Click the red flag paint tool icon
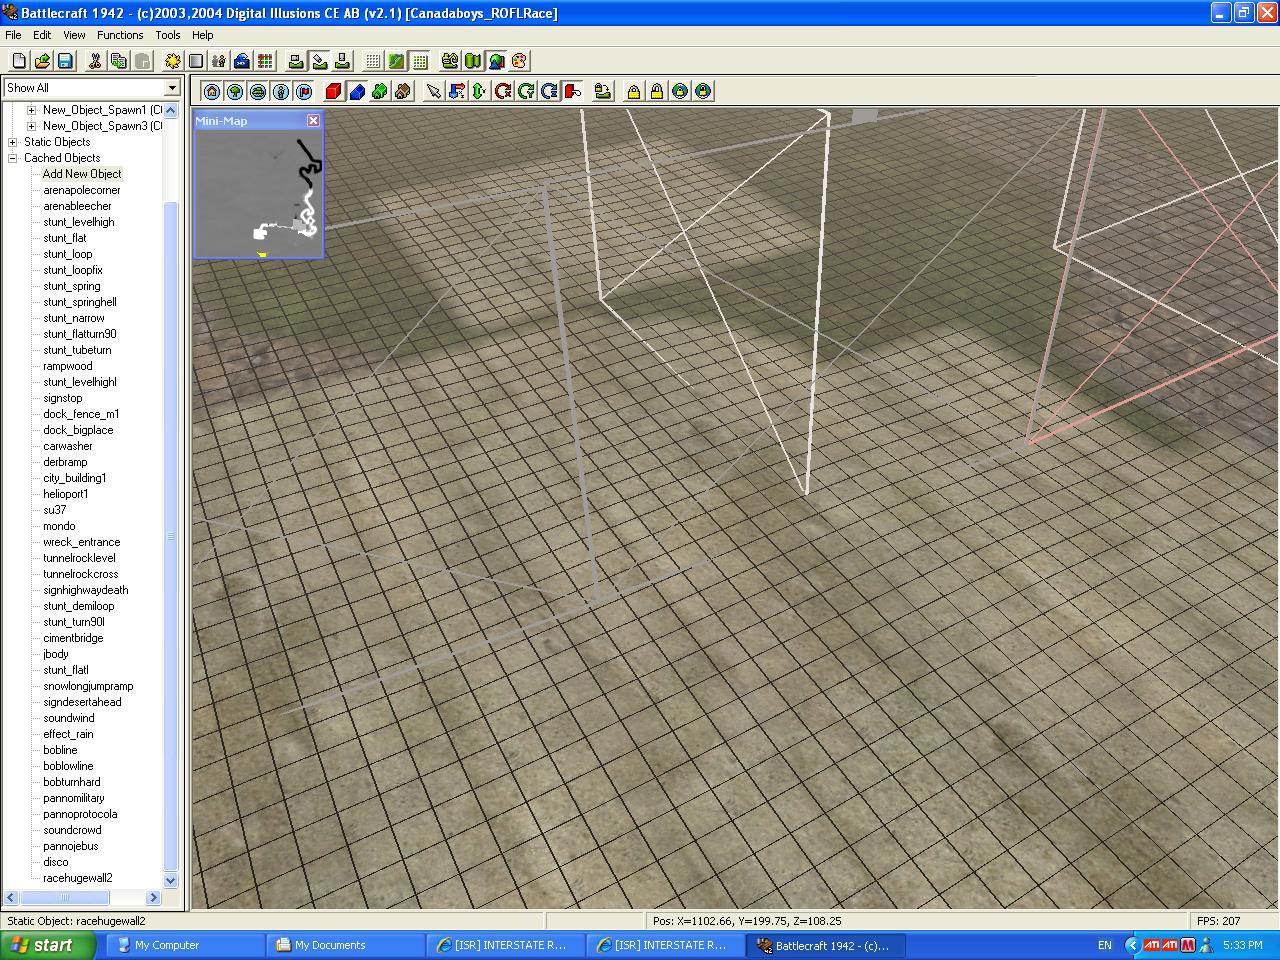This screenshot has height=960, width=1280. 572,91
